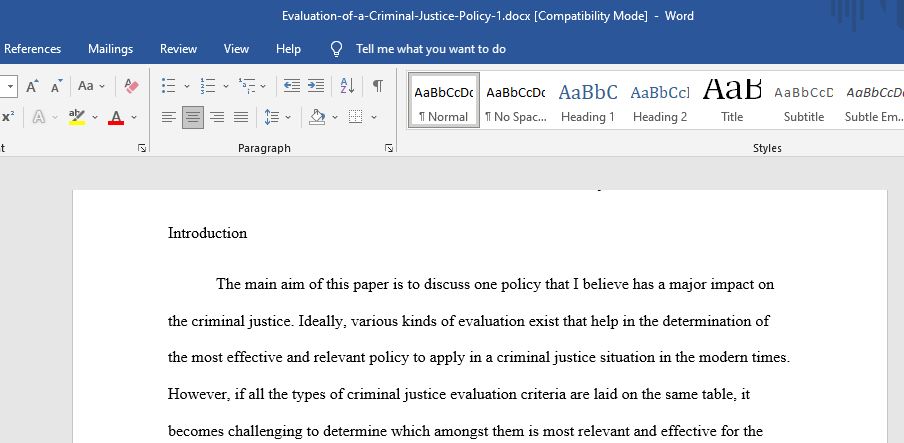Expand line spacing dropdown arrow
Image resolution: width=904 pixels, height=443 pixels.
coord(288,118)
